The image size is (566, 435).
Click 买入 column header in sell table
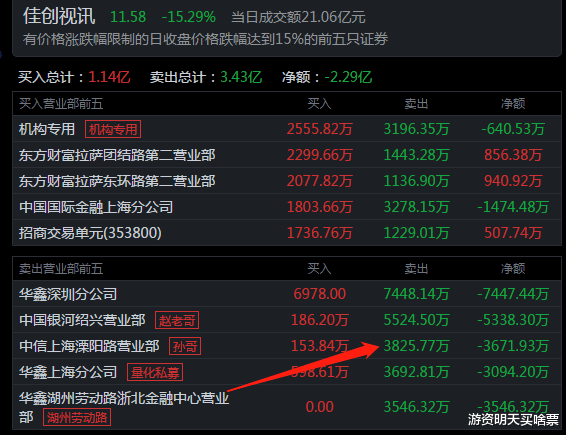point(319,269)
